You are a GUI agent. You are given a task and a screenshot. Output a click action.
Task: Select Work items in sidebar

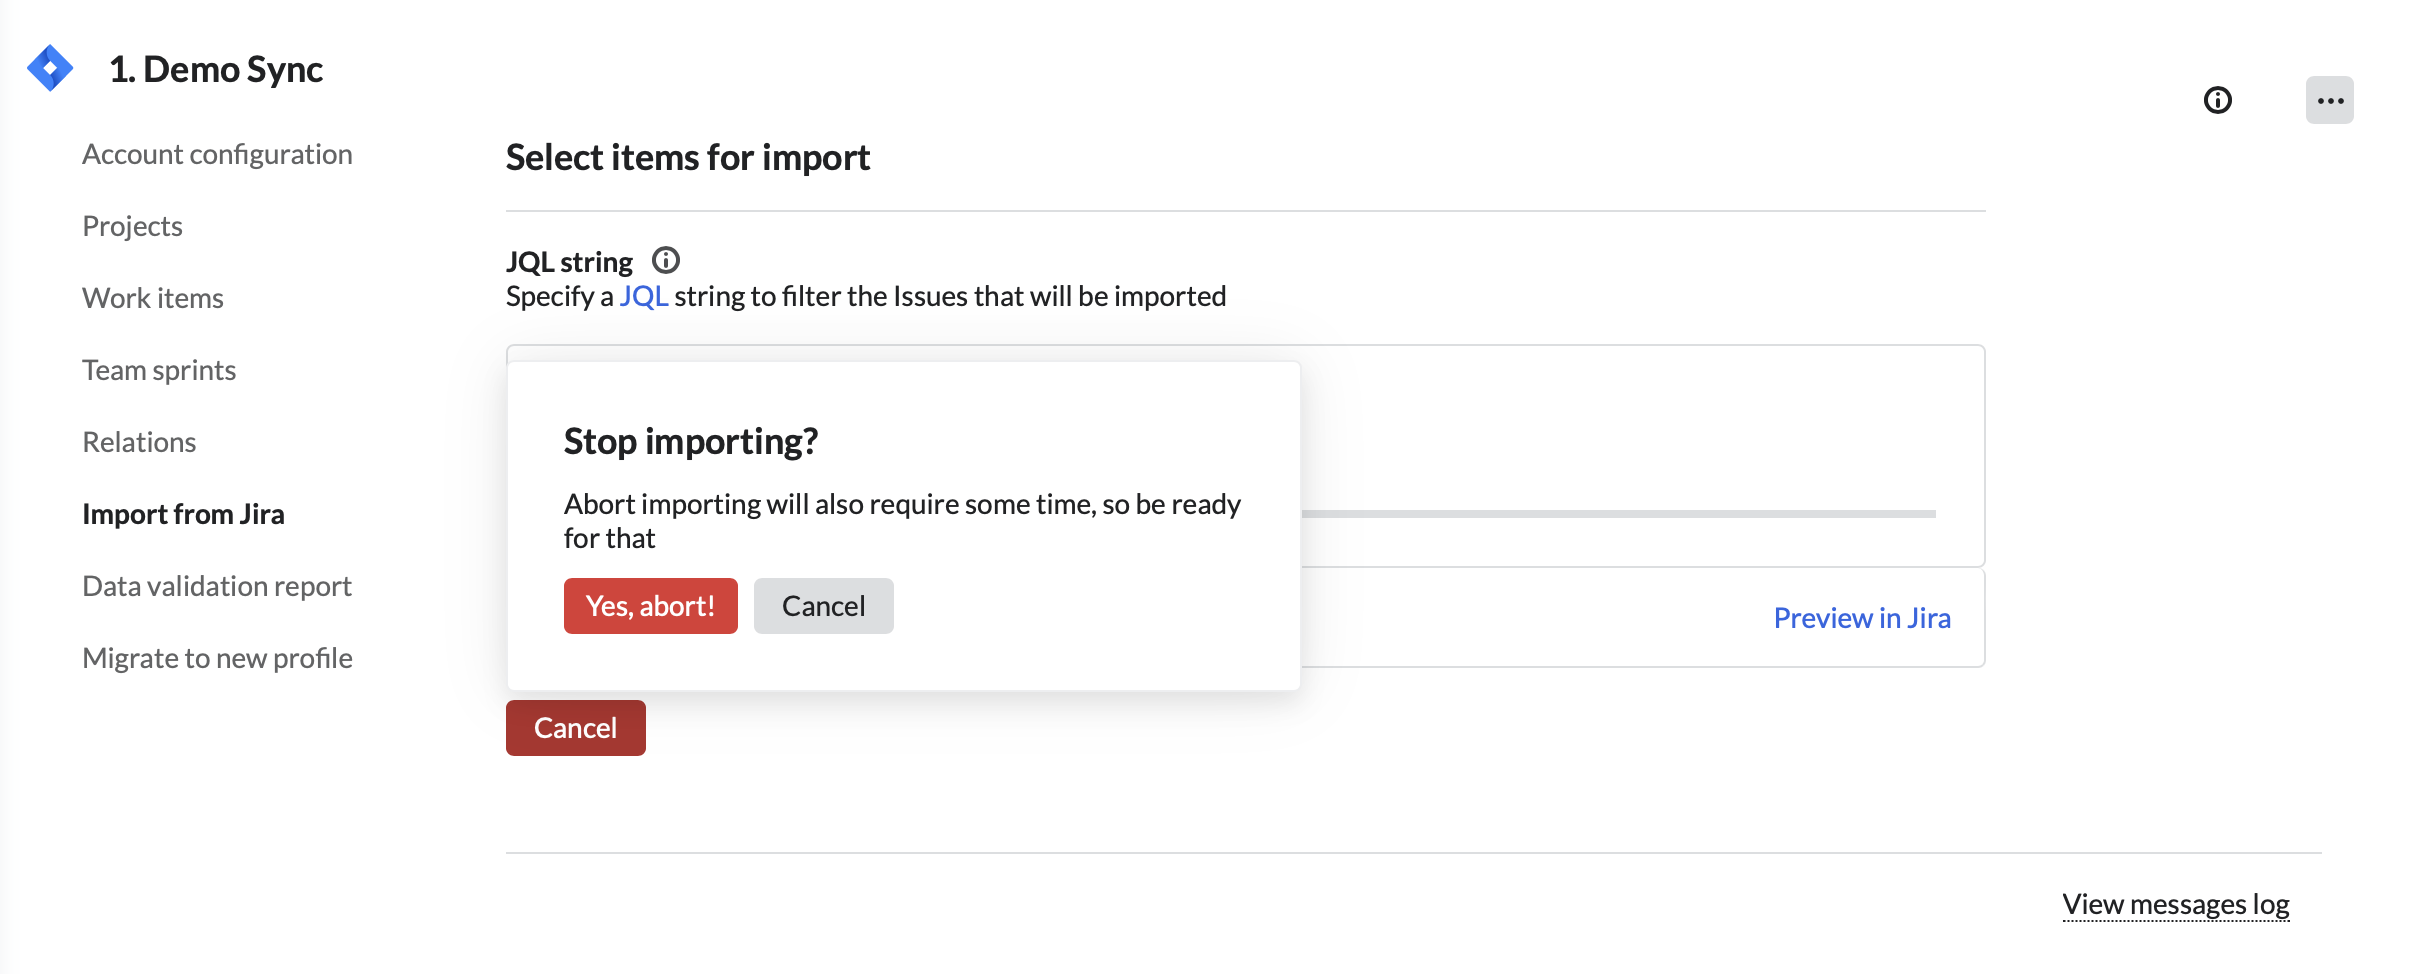pos(153,298)
